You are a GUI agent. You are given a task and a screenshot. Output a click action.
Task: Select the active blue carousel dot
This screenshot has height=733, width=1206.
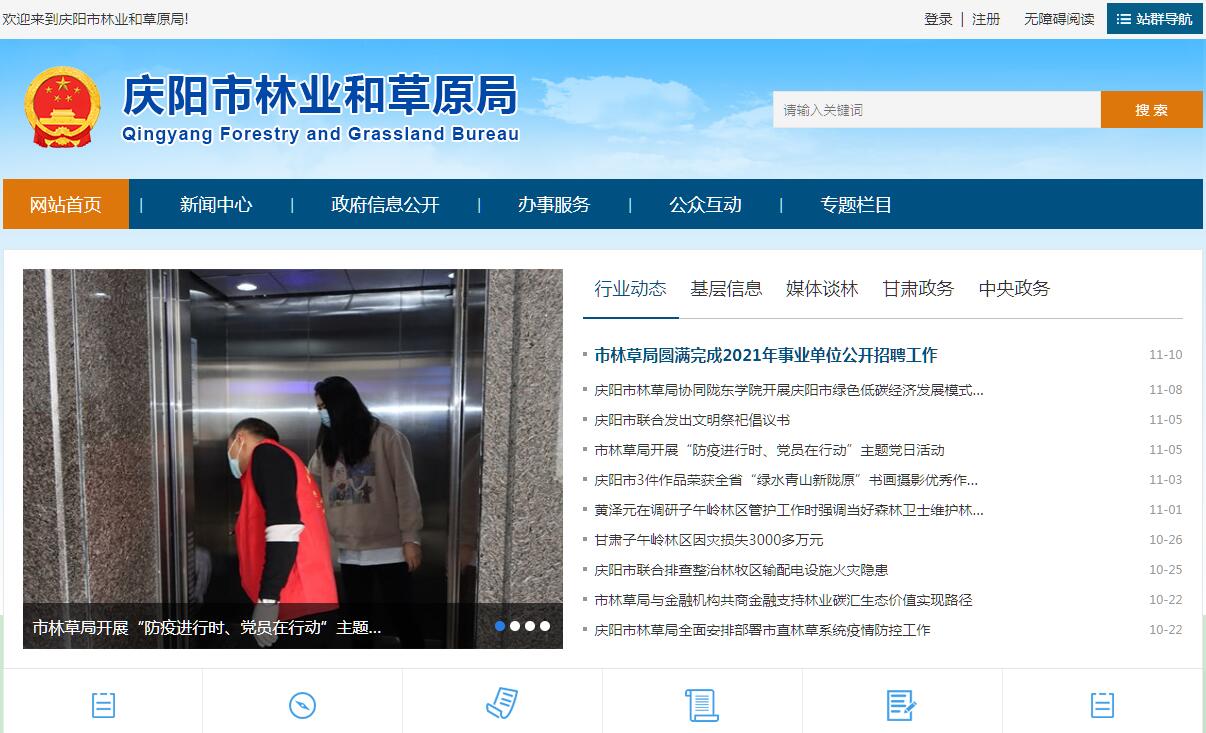(x=500, y=626)
